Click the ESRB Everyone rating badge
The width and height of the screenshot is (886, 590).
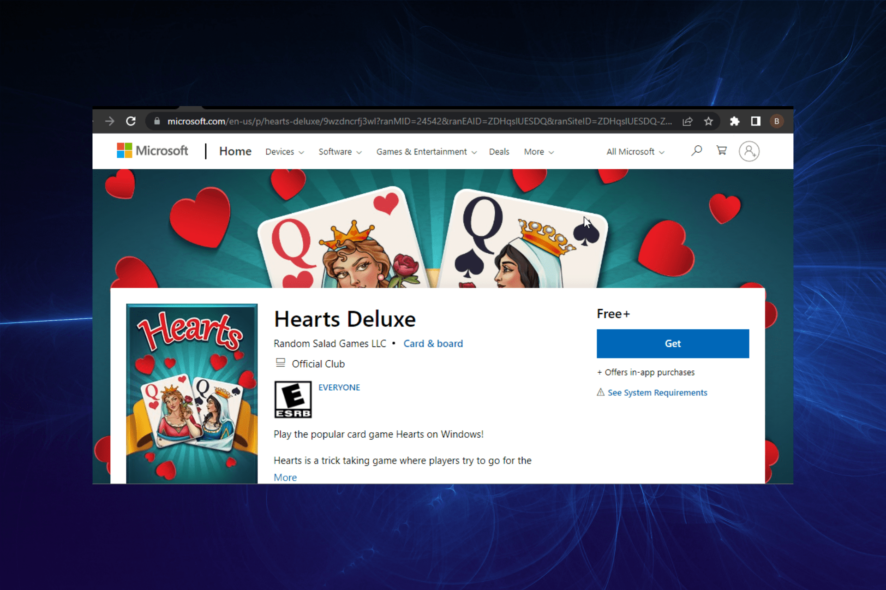point(293,400)
